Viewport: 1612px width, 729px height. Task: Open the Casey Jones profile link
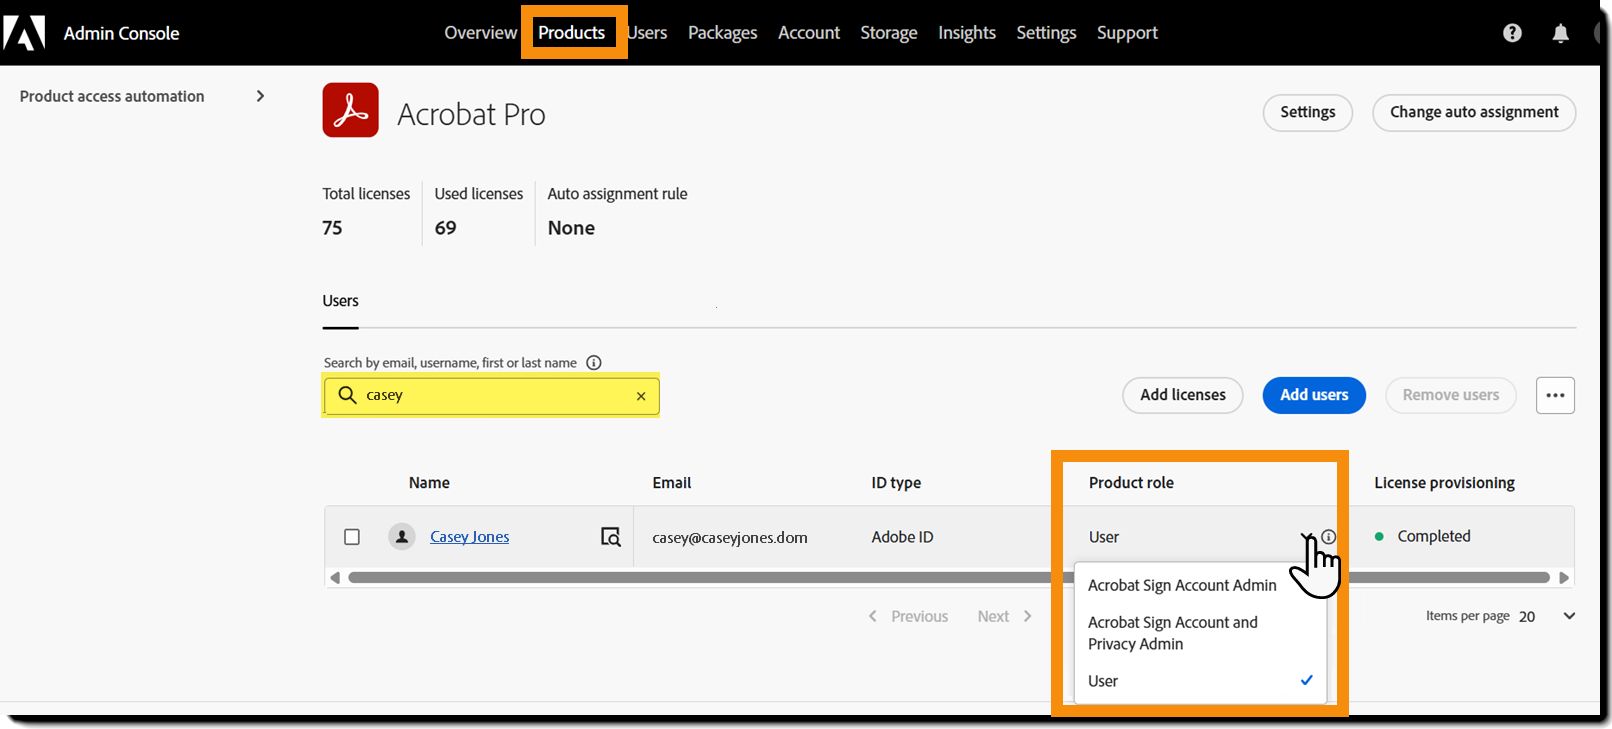coord(469,537)
